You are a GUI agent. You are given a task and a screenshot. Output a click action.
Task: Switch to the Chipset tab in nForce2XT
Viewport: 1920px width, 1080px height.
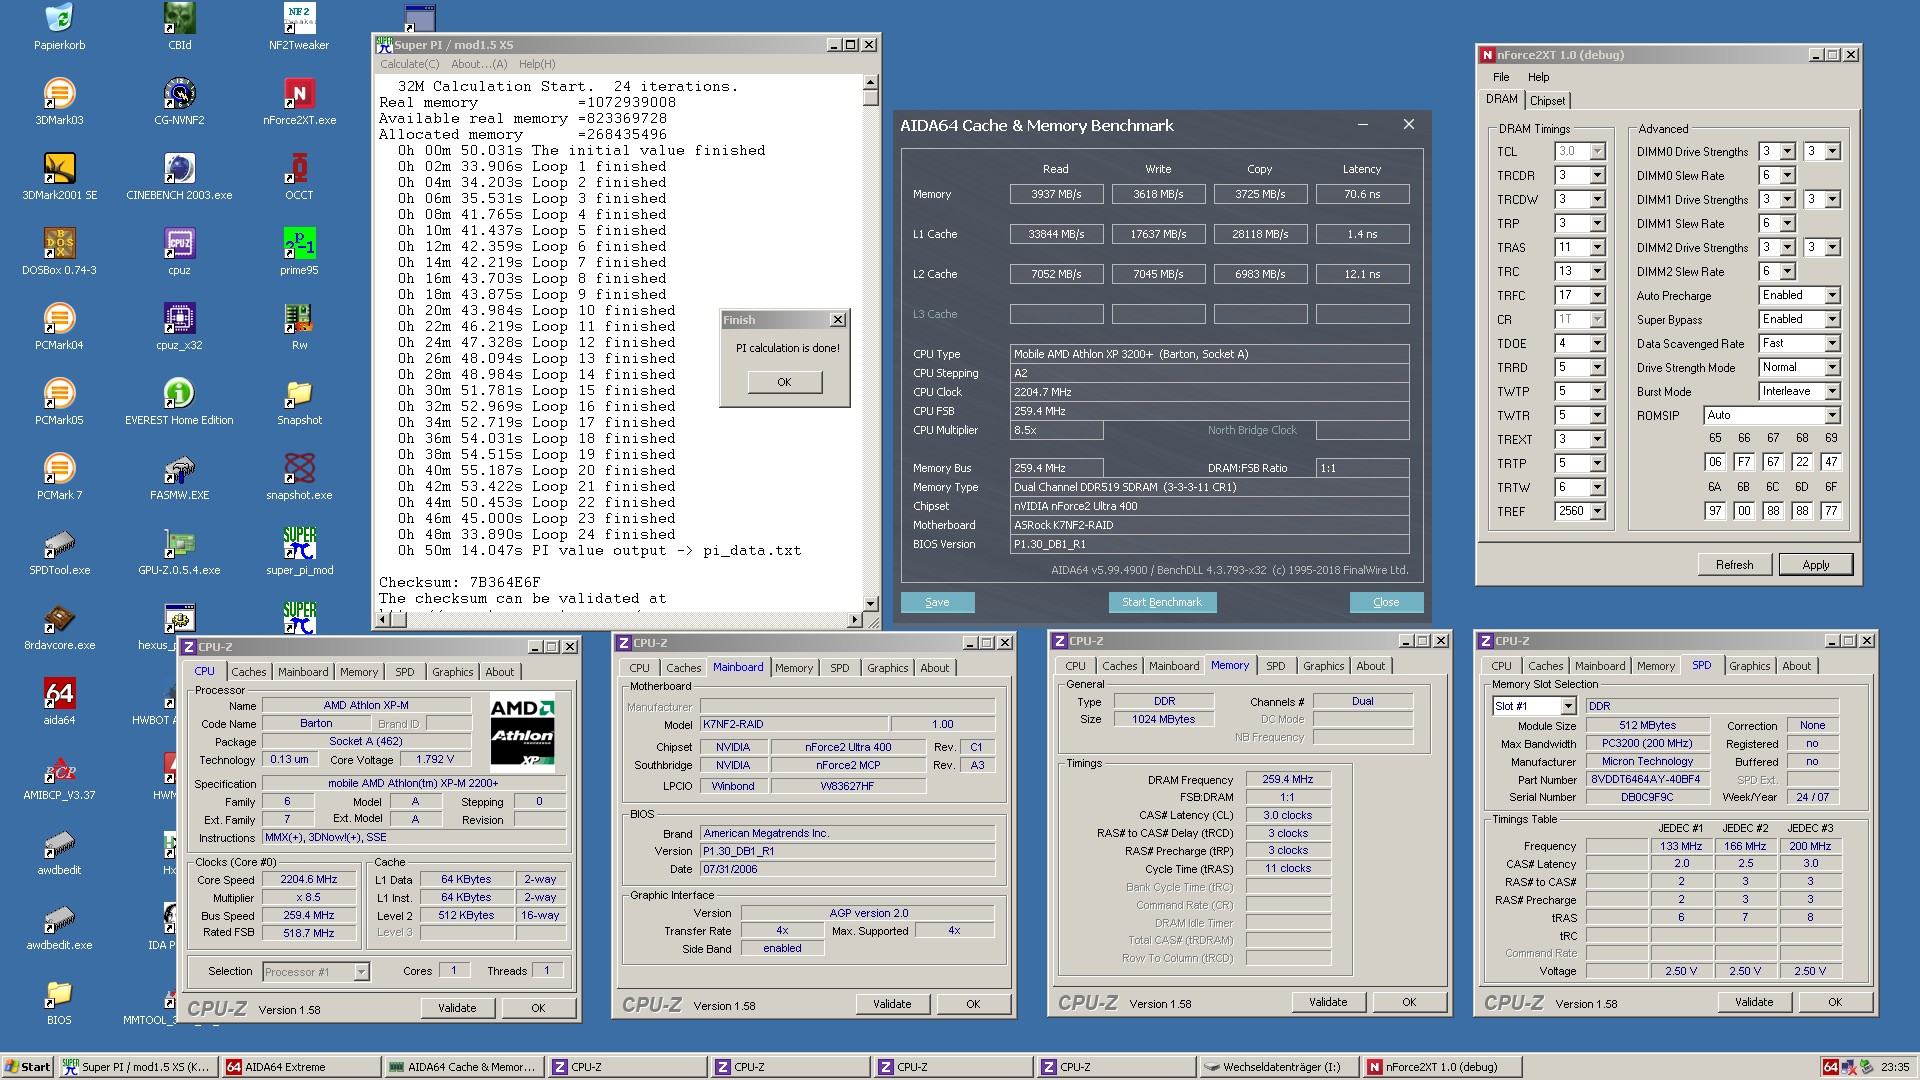point(1547,100)
